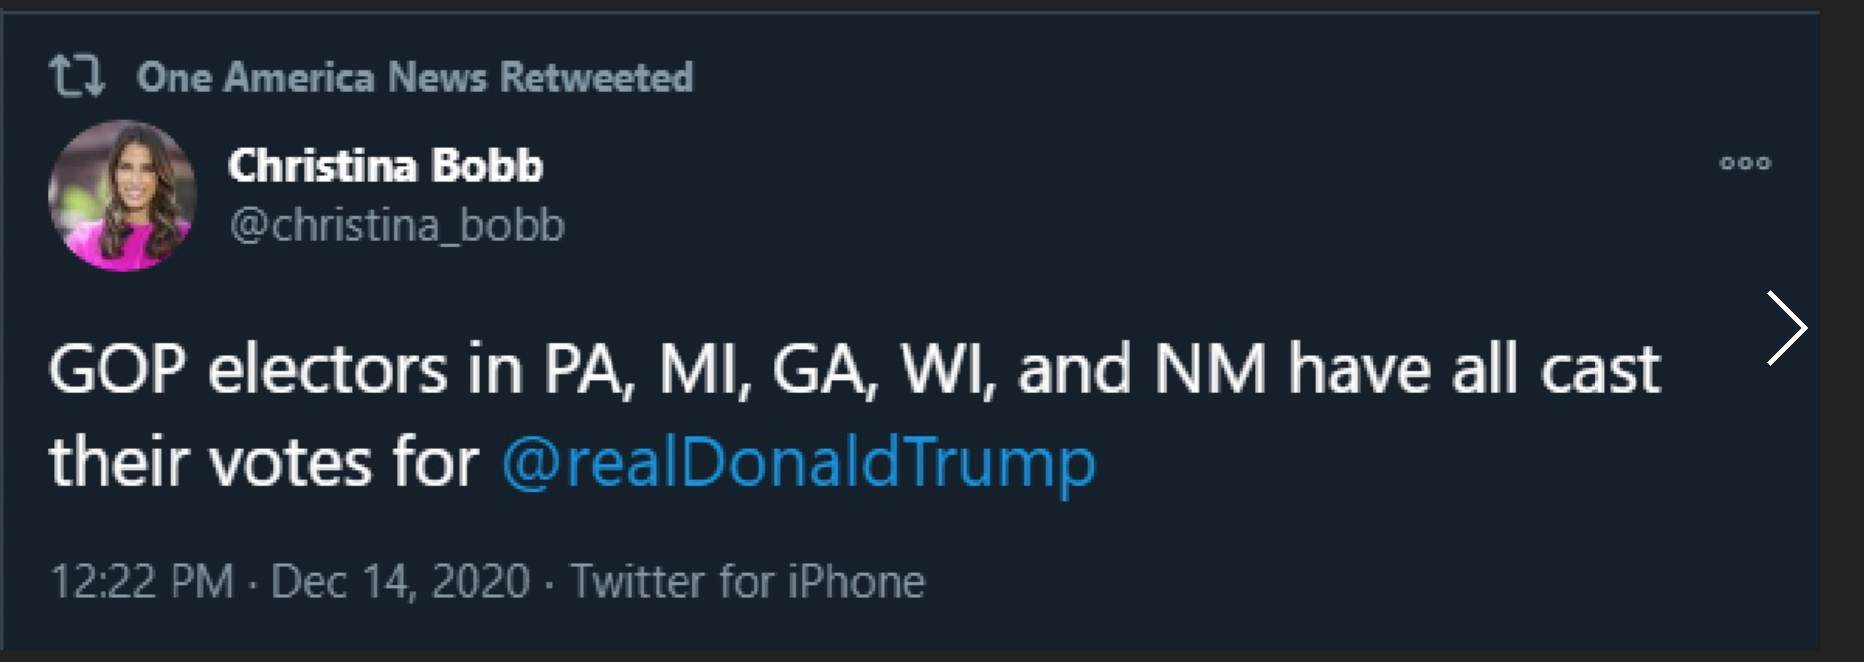Go to next image with right chevron
The height and width of the screenshot is (662, 1864).
[1787, 328]
